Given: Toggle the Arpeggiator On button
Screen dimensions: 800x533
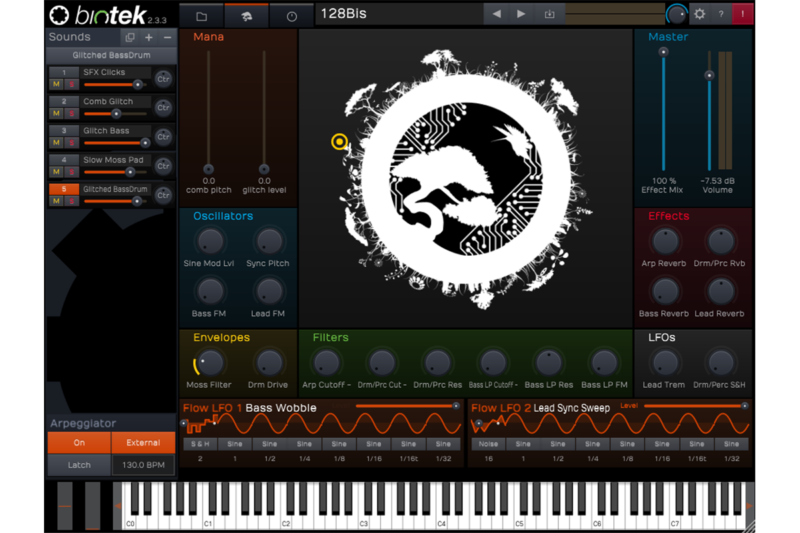Looking at the screenshot, I should 79,443.
